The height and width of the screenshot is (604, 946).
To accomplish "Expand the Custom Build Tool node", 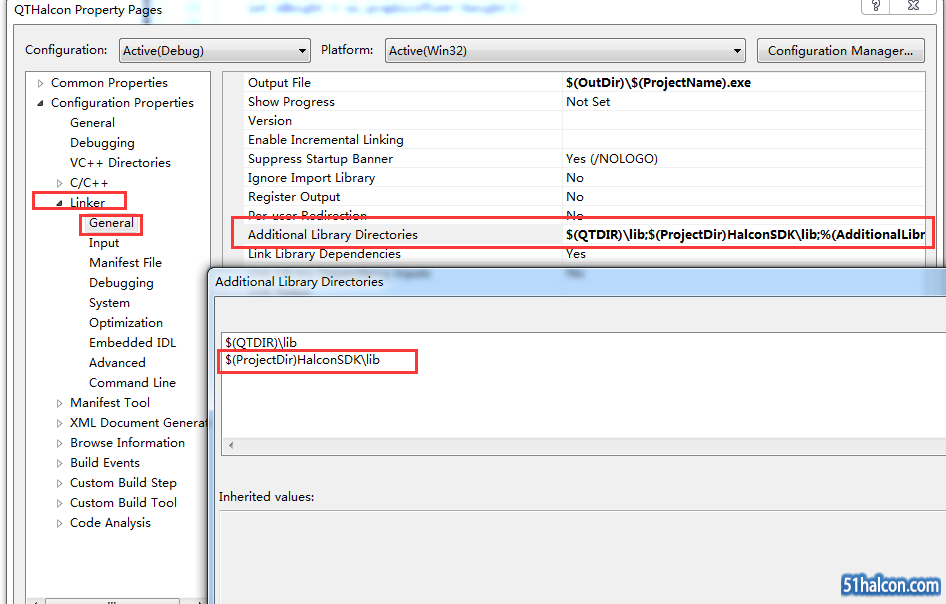I will (59, 503).
